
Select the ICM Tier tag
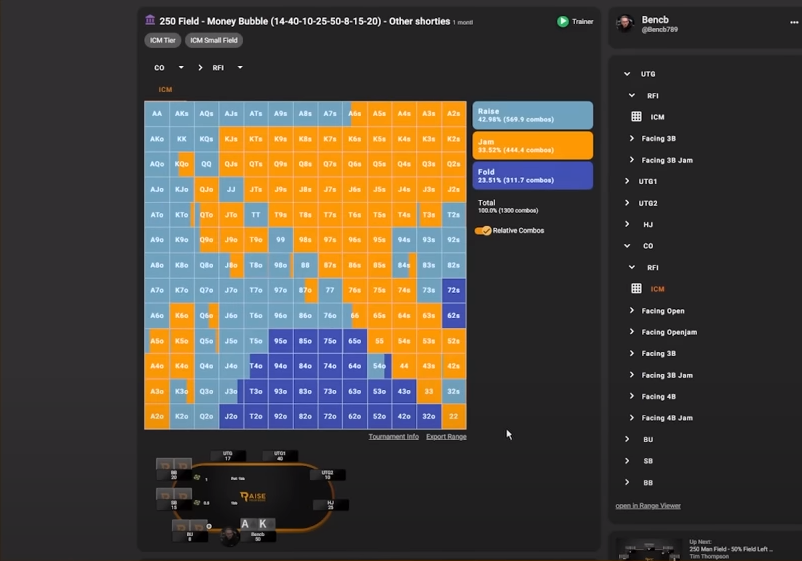tap(162, 41)
